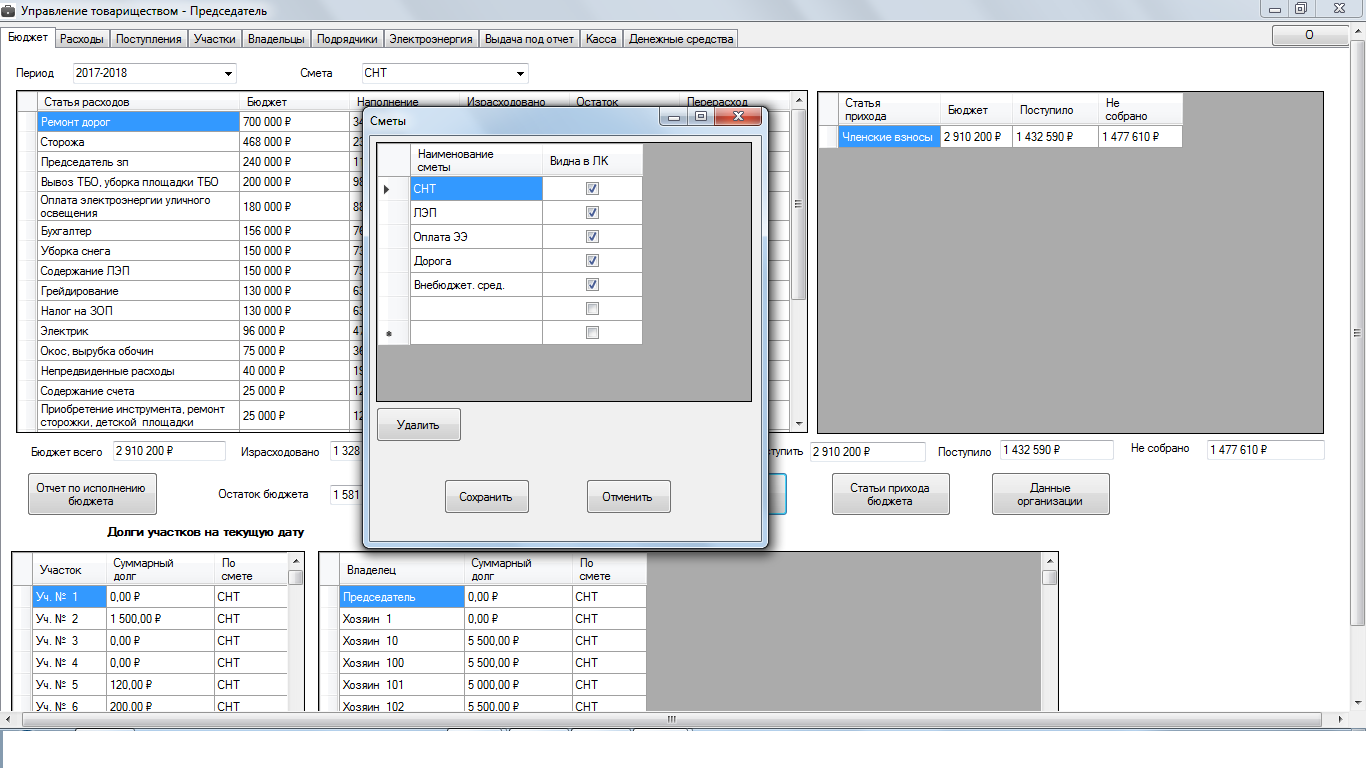
Task: Open Данные организации
Action: click(1050, 495)
